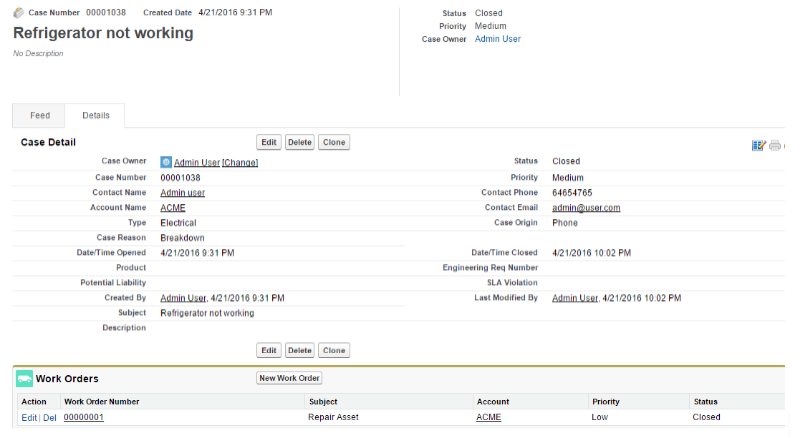Image resolution: width=810 pixels, height=438 pixels.
Task: Create a New Work Order
Action: coord(289,378)
